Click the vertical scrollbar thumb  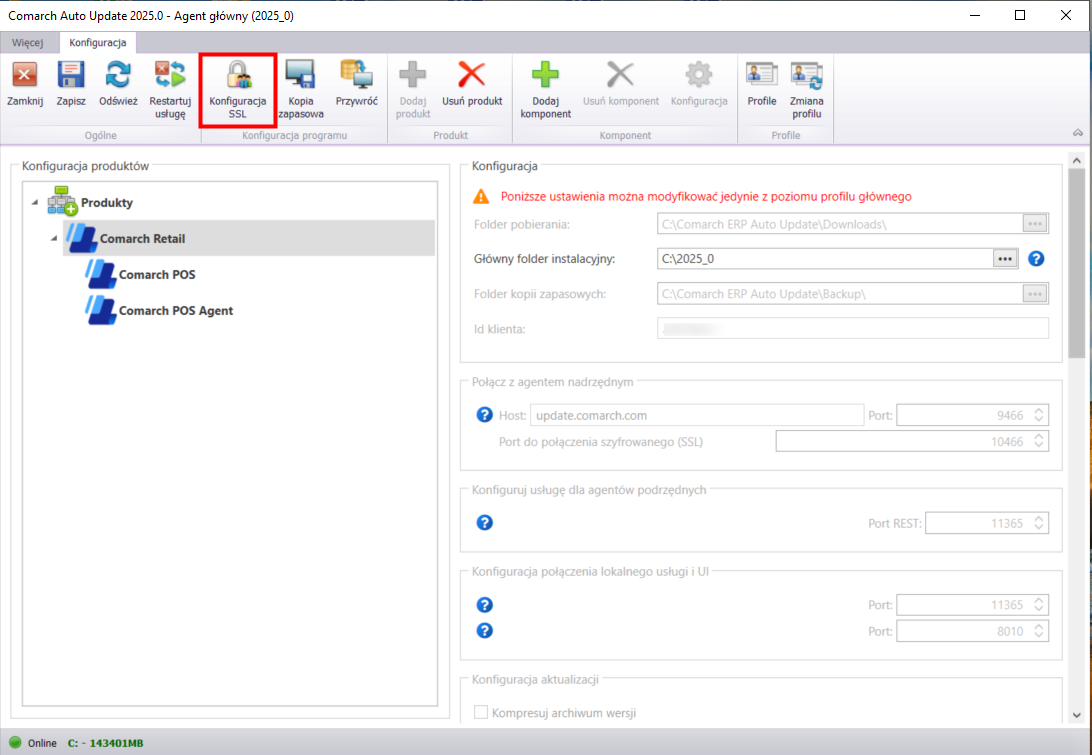click(1077, 263)
